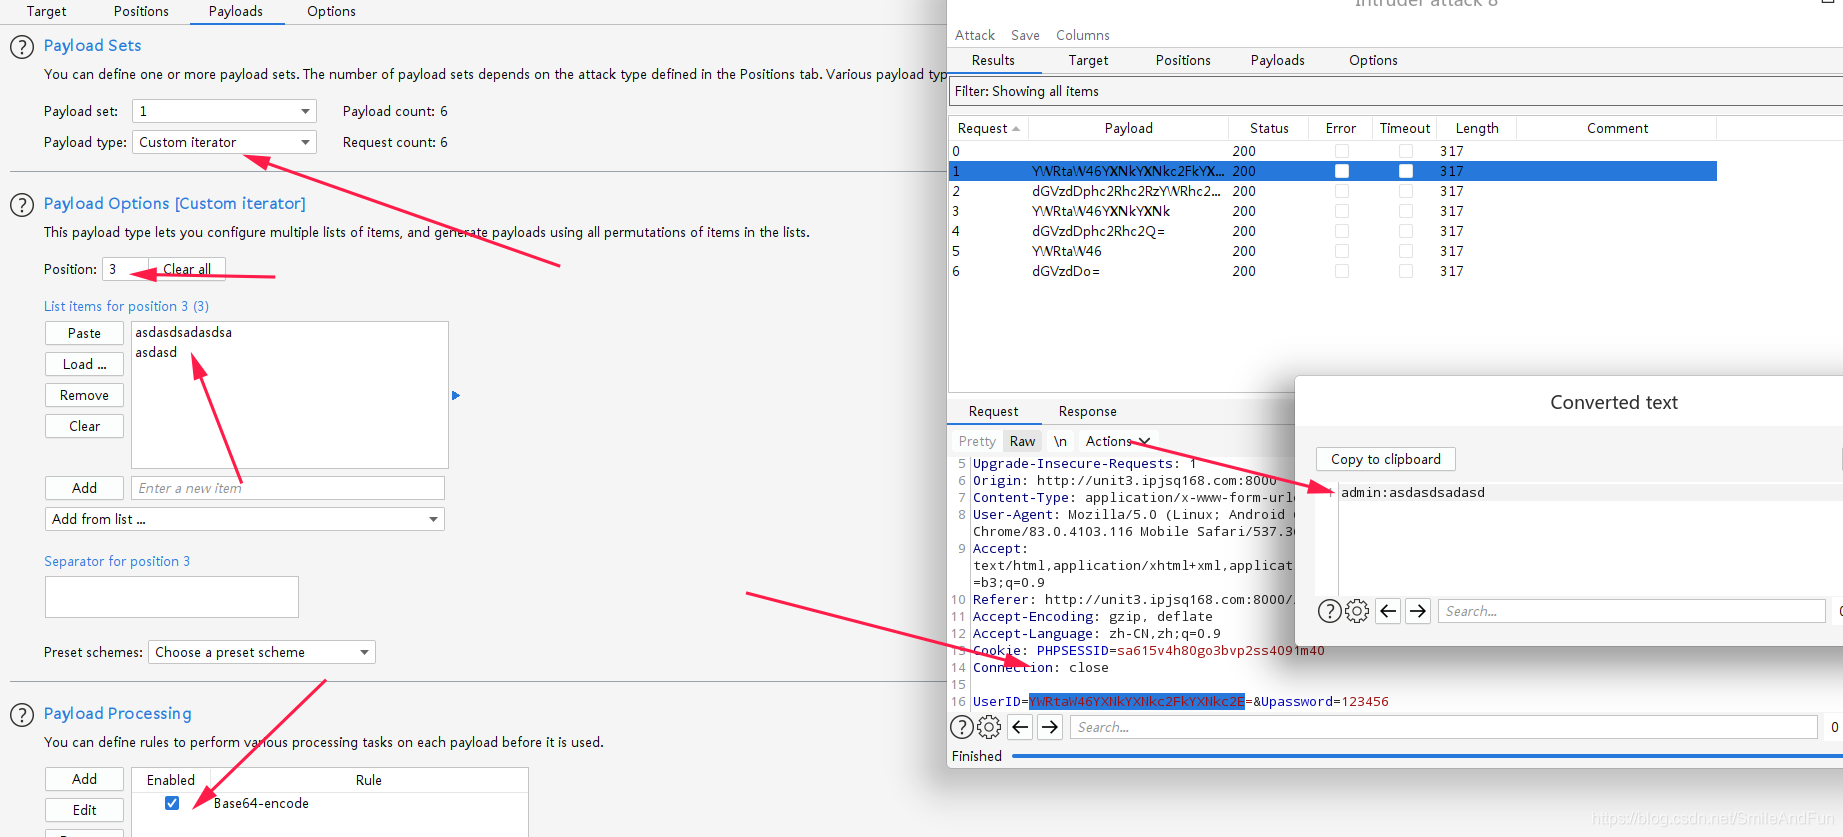Image resolution: width=1843 pixels, height=837 pixels.
Task: Go to previous match in Converted text panel
Action: coord(1388,611)
